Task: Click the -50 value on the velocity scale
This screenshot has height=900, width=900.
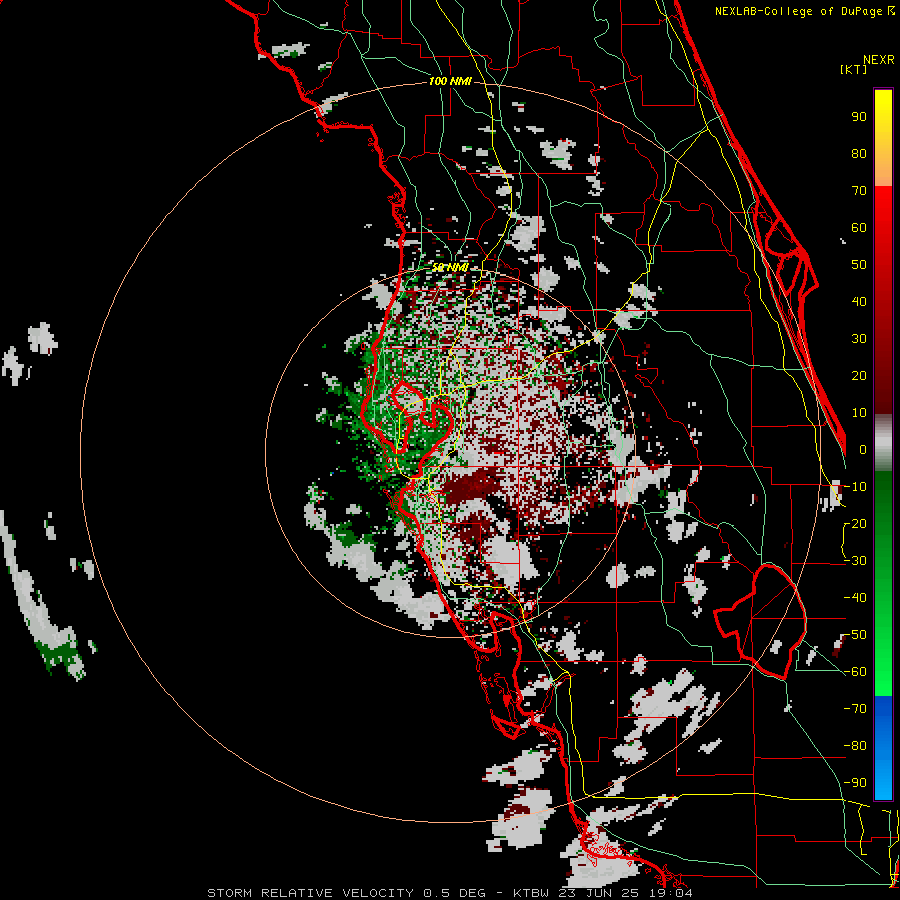Action: [855, 635]
